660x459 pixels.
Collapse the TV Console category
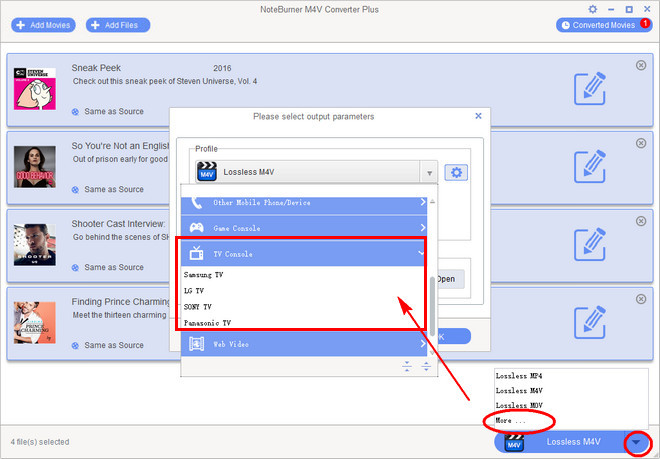click(x=304, y=254)
